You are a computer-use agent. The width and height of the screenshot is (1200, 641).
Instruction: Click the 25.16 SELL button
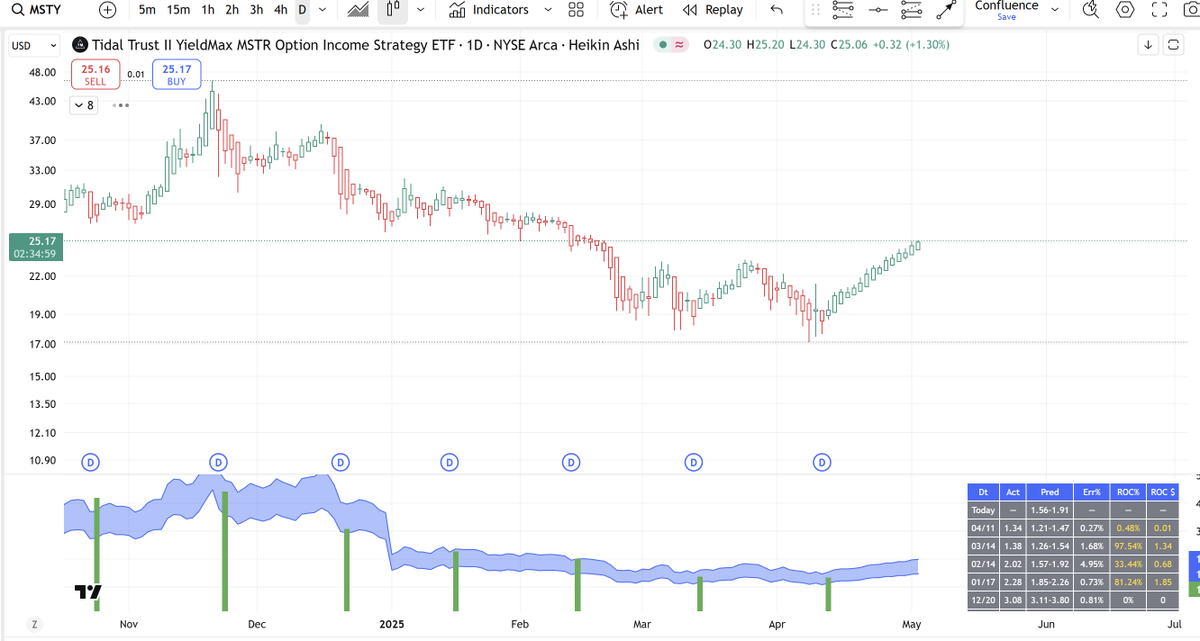tap(96, 74)
